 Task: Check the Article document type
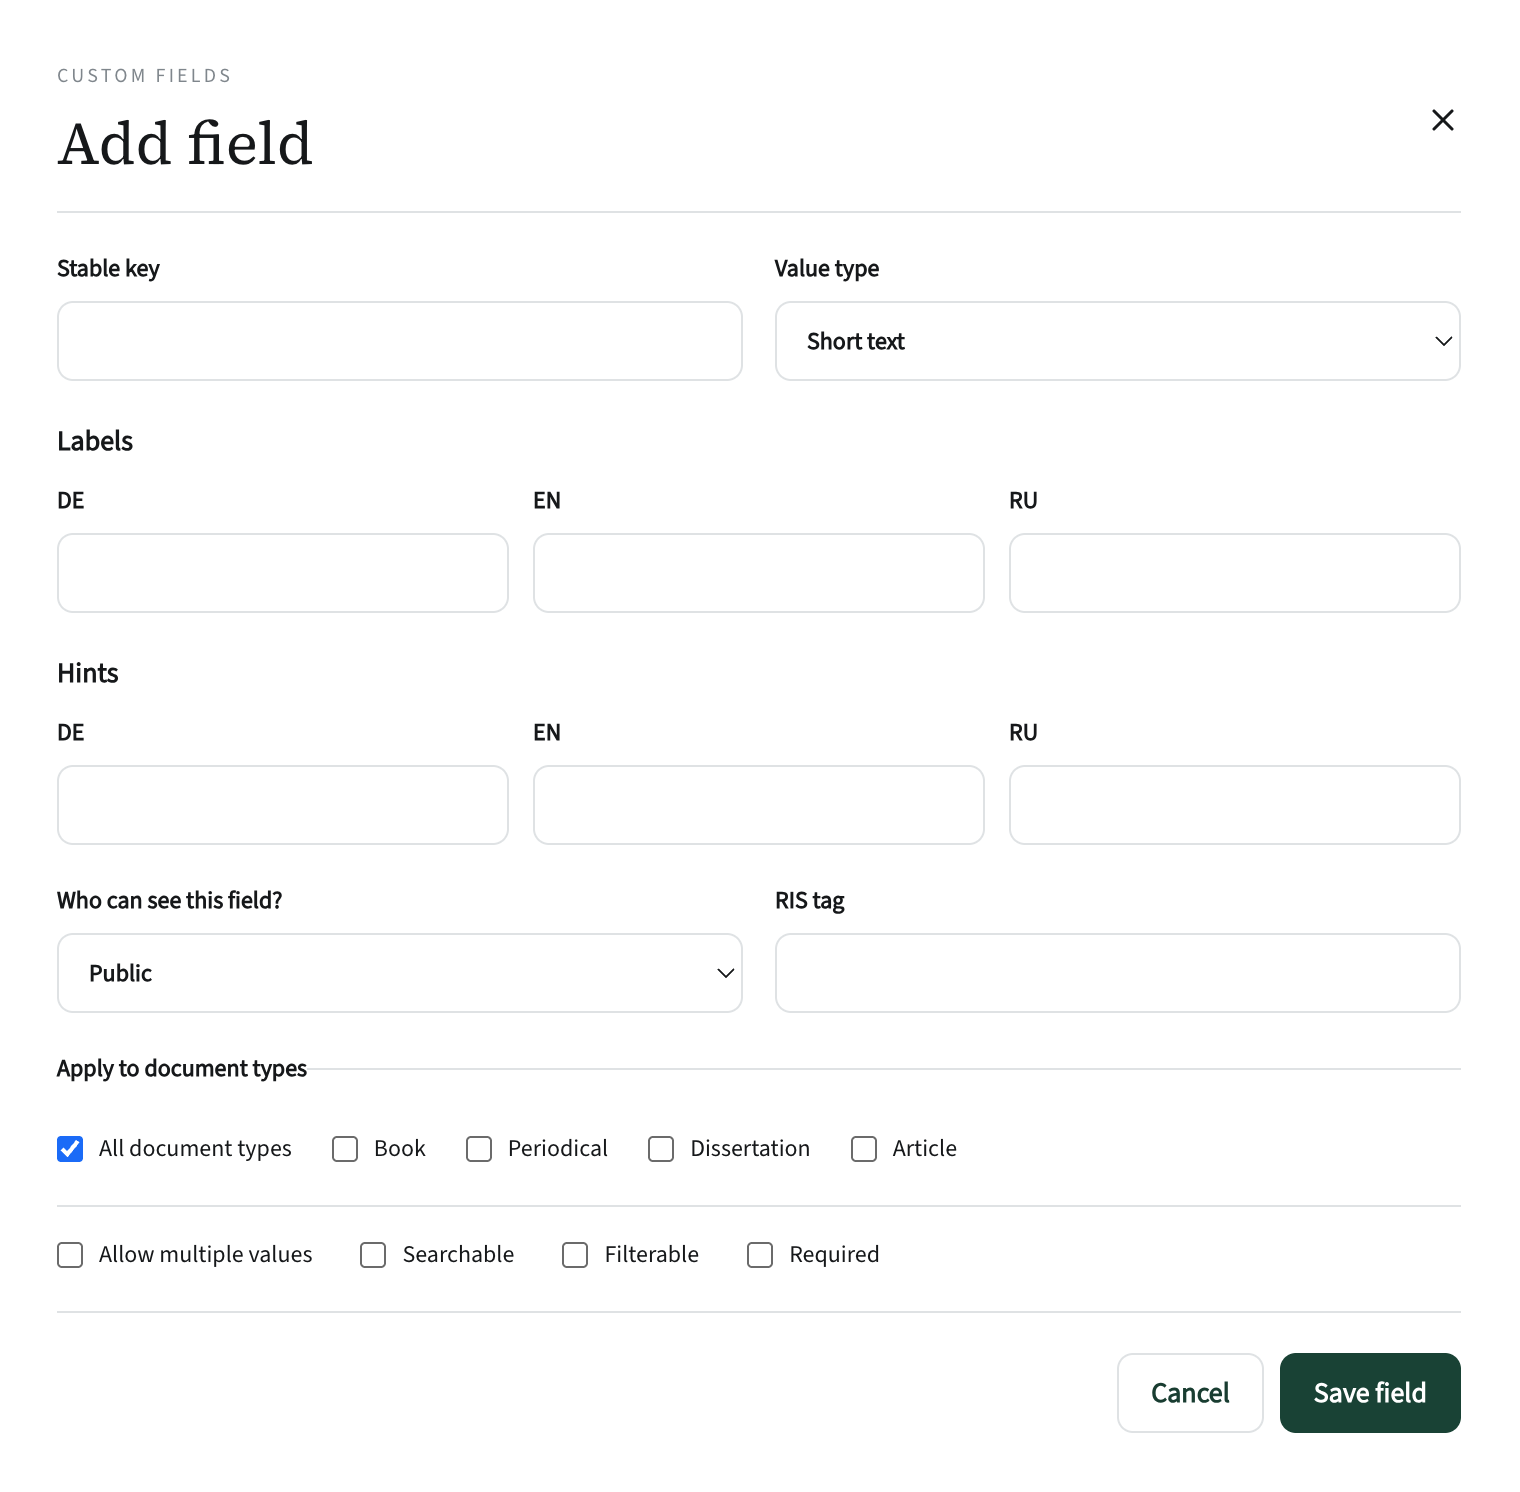click(x=864, y=1149)
